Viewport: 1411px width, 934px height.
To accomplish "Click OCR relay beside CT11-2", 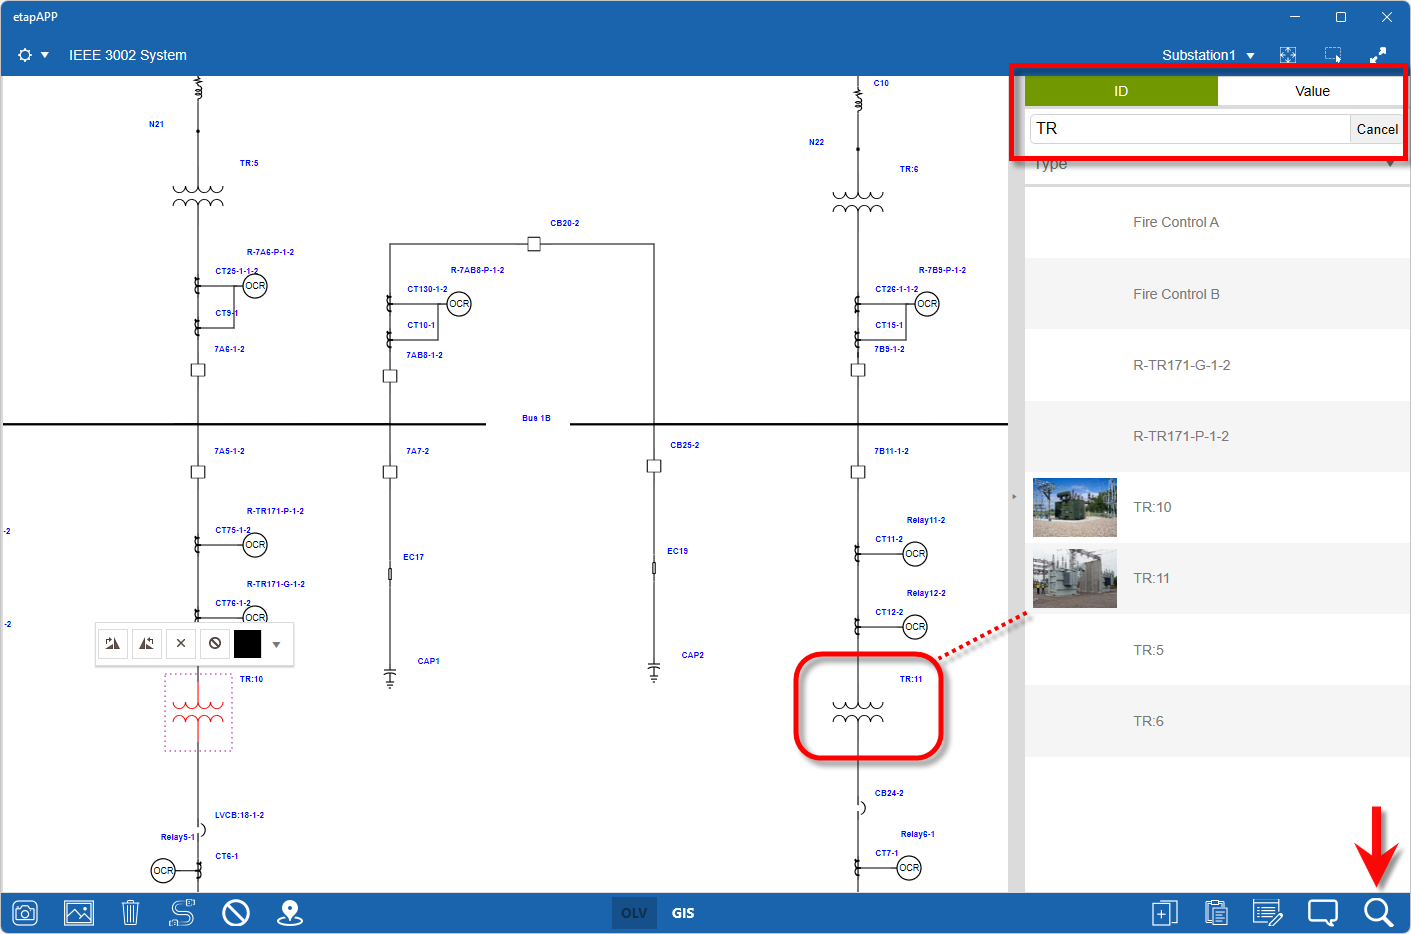I will coord(915,554).
